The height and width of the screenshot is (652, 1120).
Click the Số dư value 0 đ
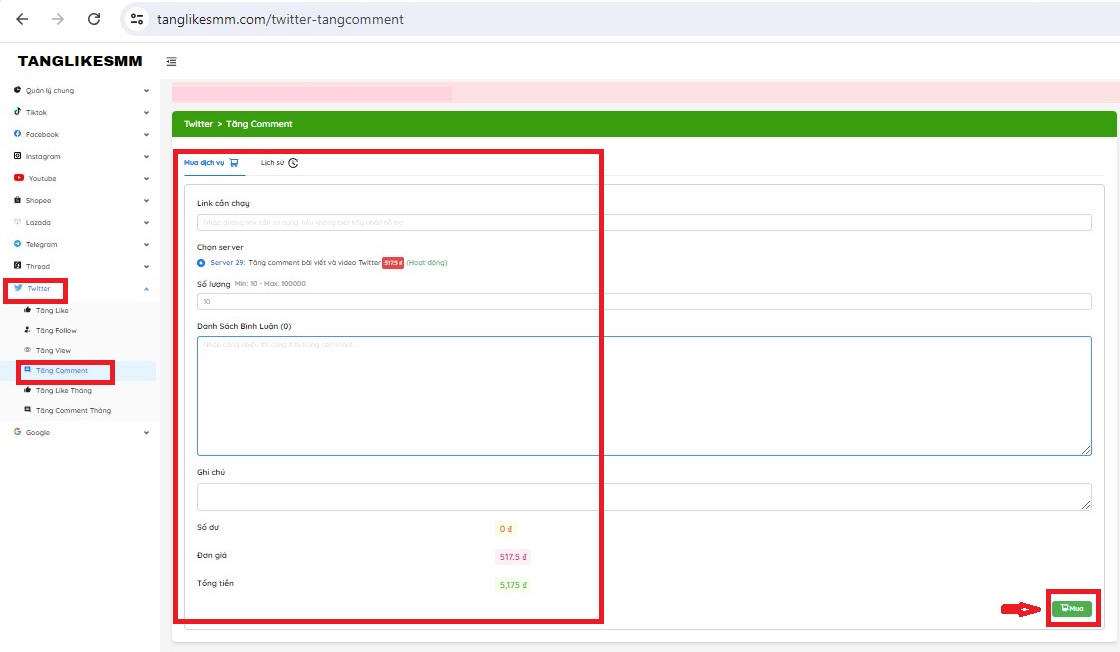pyautogui.click(x=506, y=529)
